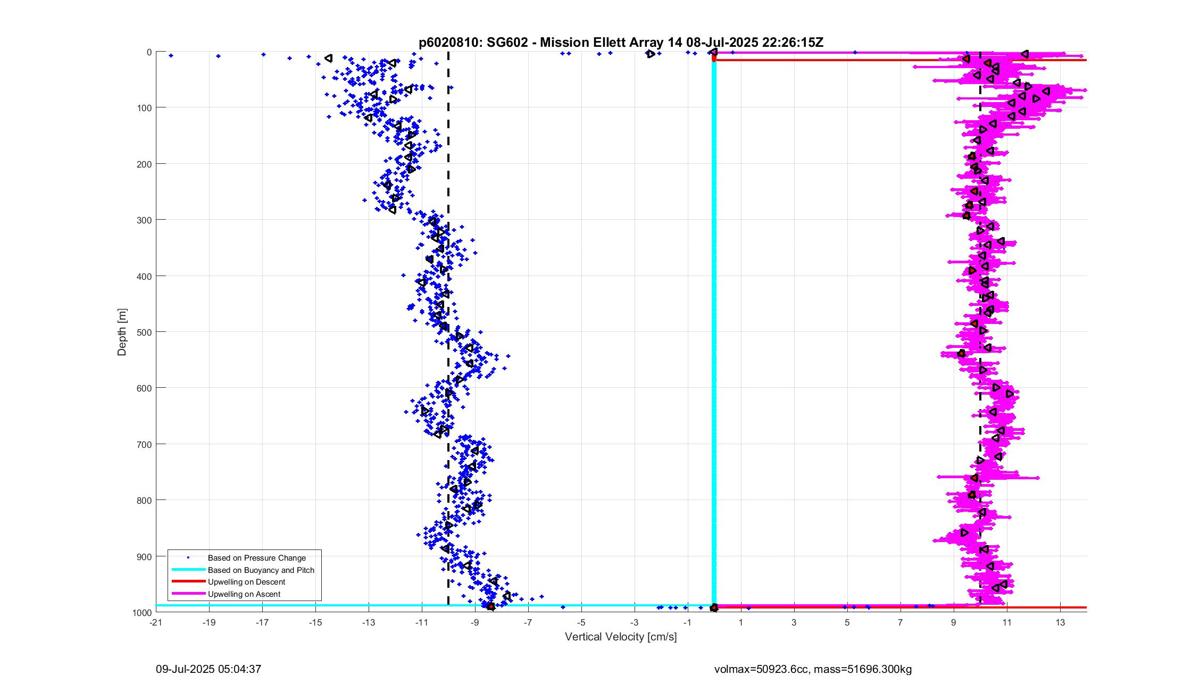The height and width of the screenshot is (688, 1200).
Task: Select the 'Vertical Velocity [cm/s]' x-axis label
Action: [x=621, y=637]
